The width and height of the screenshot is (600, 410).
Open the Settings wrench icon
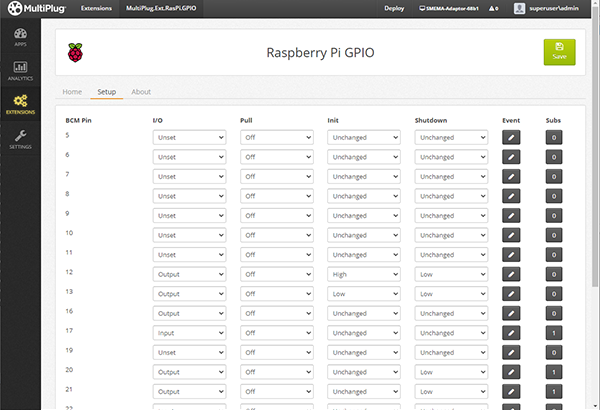[x=20, y=139]
